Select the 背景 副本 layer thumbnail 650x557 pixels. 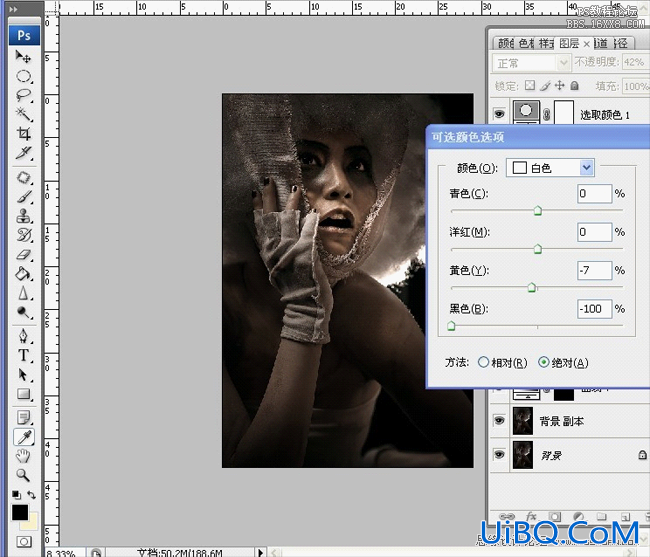point(523,421)
